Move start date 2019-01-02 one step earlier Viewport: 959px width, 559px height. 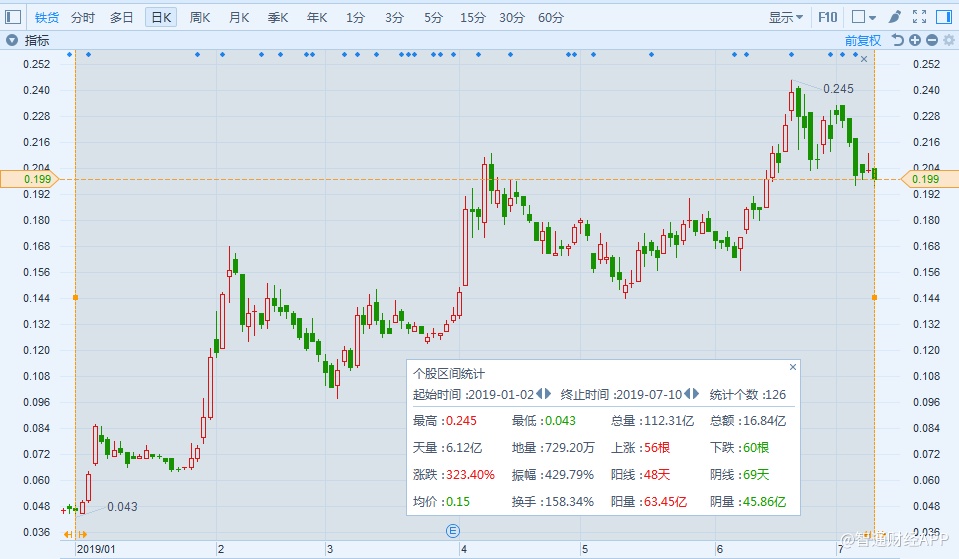[x=538, y=394]
